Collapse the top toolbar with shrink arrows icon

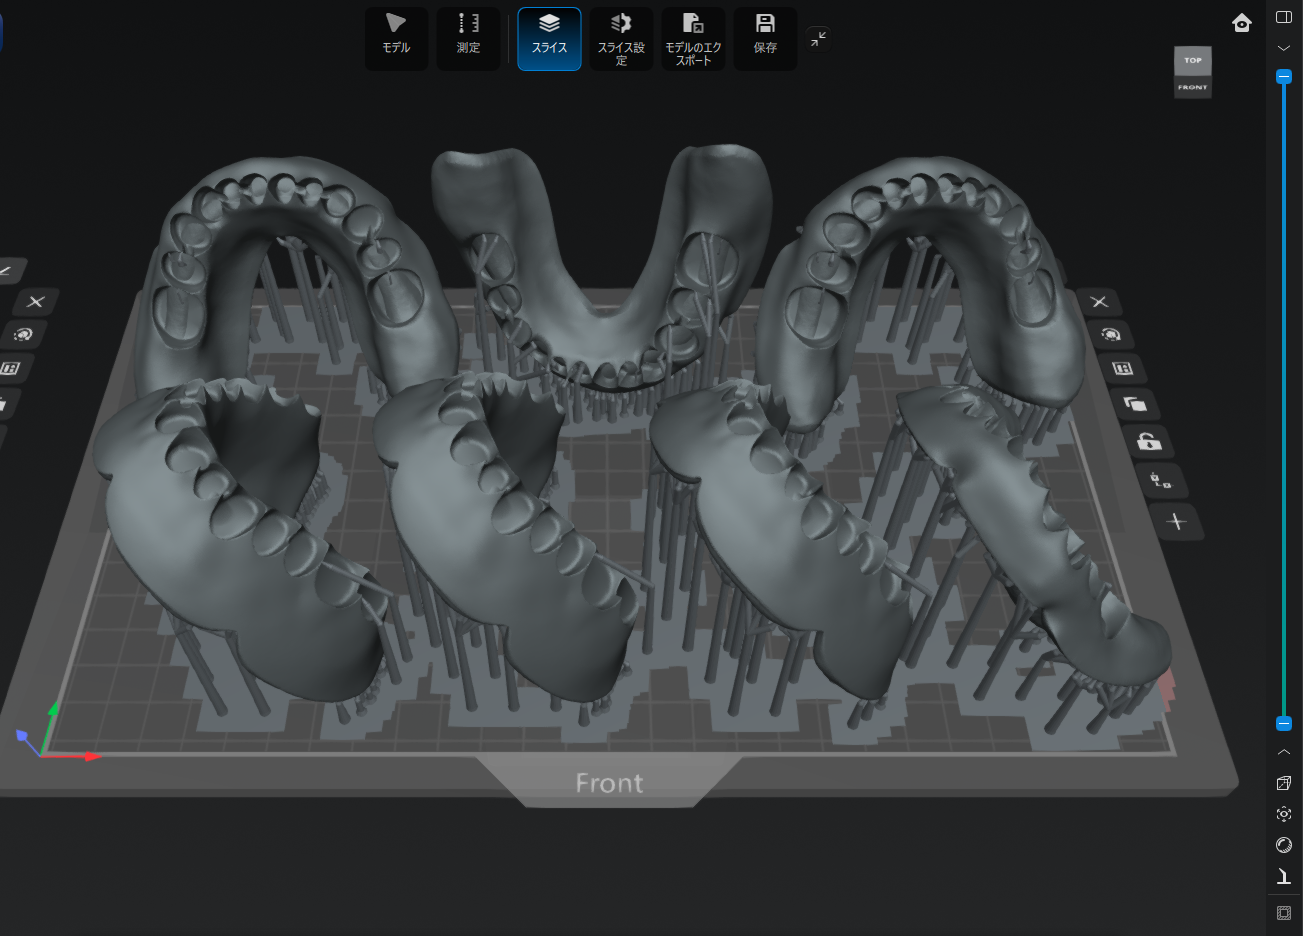tap(818, 39)
